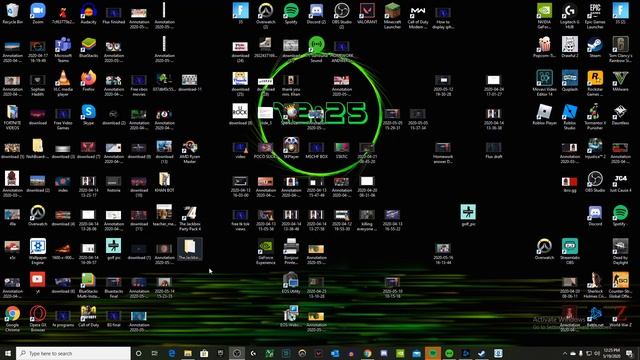Select the Wallpaper Engine desktop icon
Screen dimensions: 640x360
(x=38, y=252)
